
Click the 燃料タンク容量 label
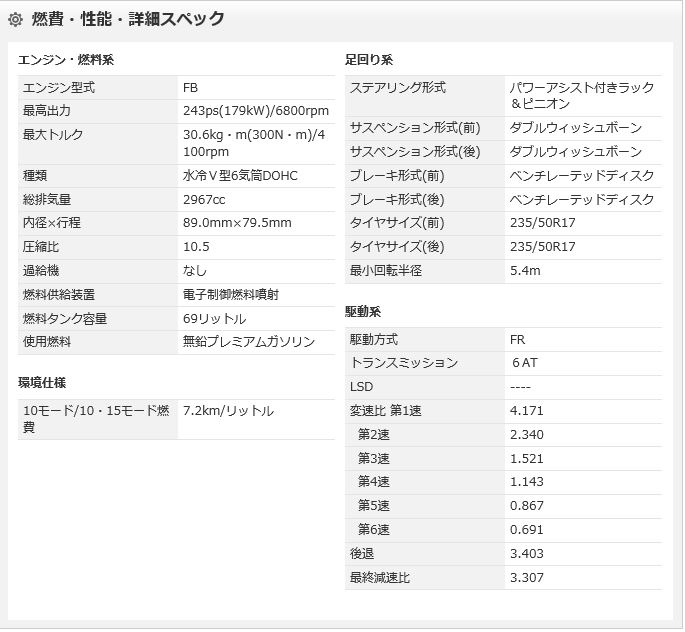(65, 319)
